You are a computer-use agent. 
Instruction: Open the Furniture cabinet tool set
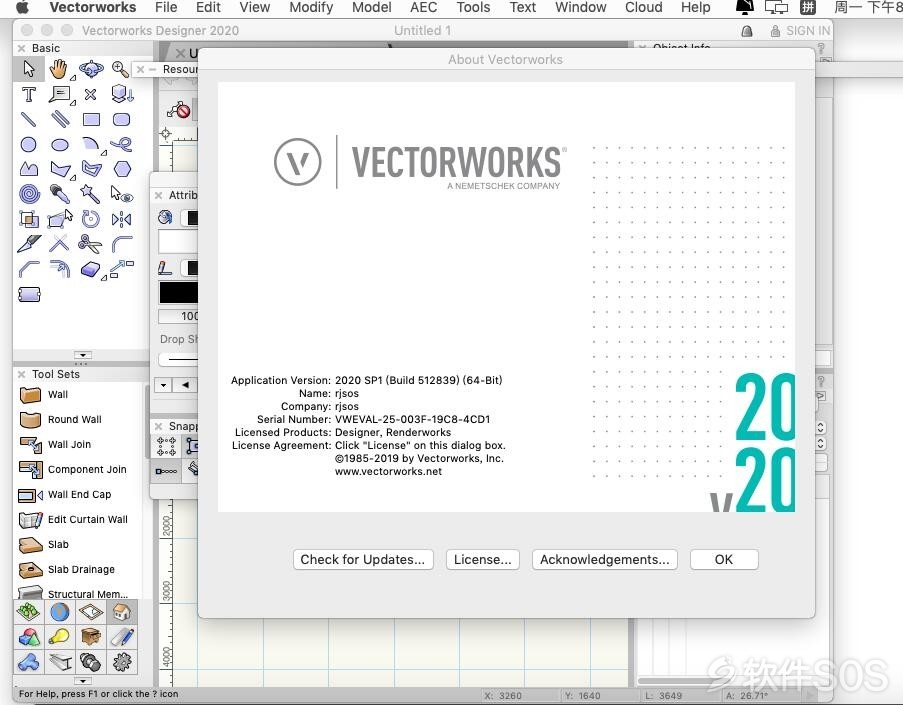point(91,637)
